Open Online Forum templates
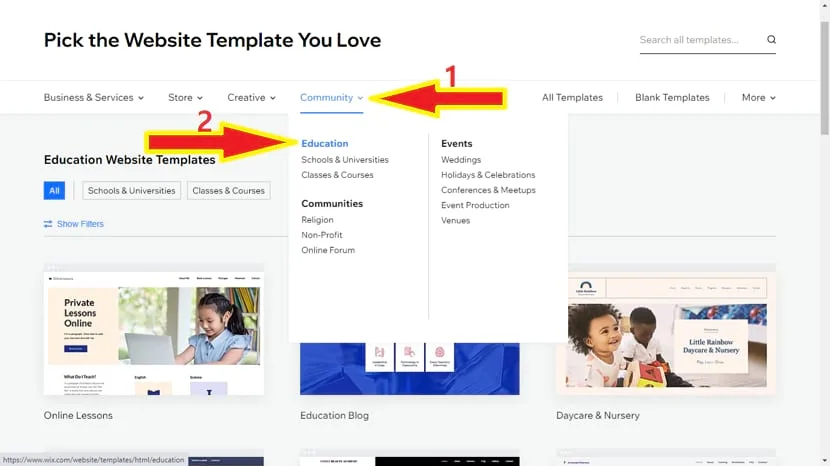The height and width of the screenshot is (466, 830). pyautogui.click(x=328, y=250)
